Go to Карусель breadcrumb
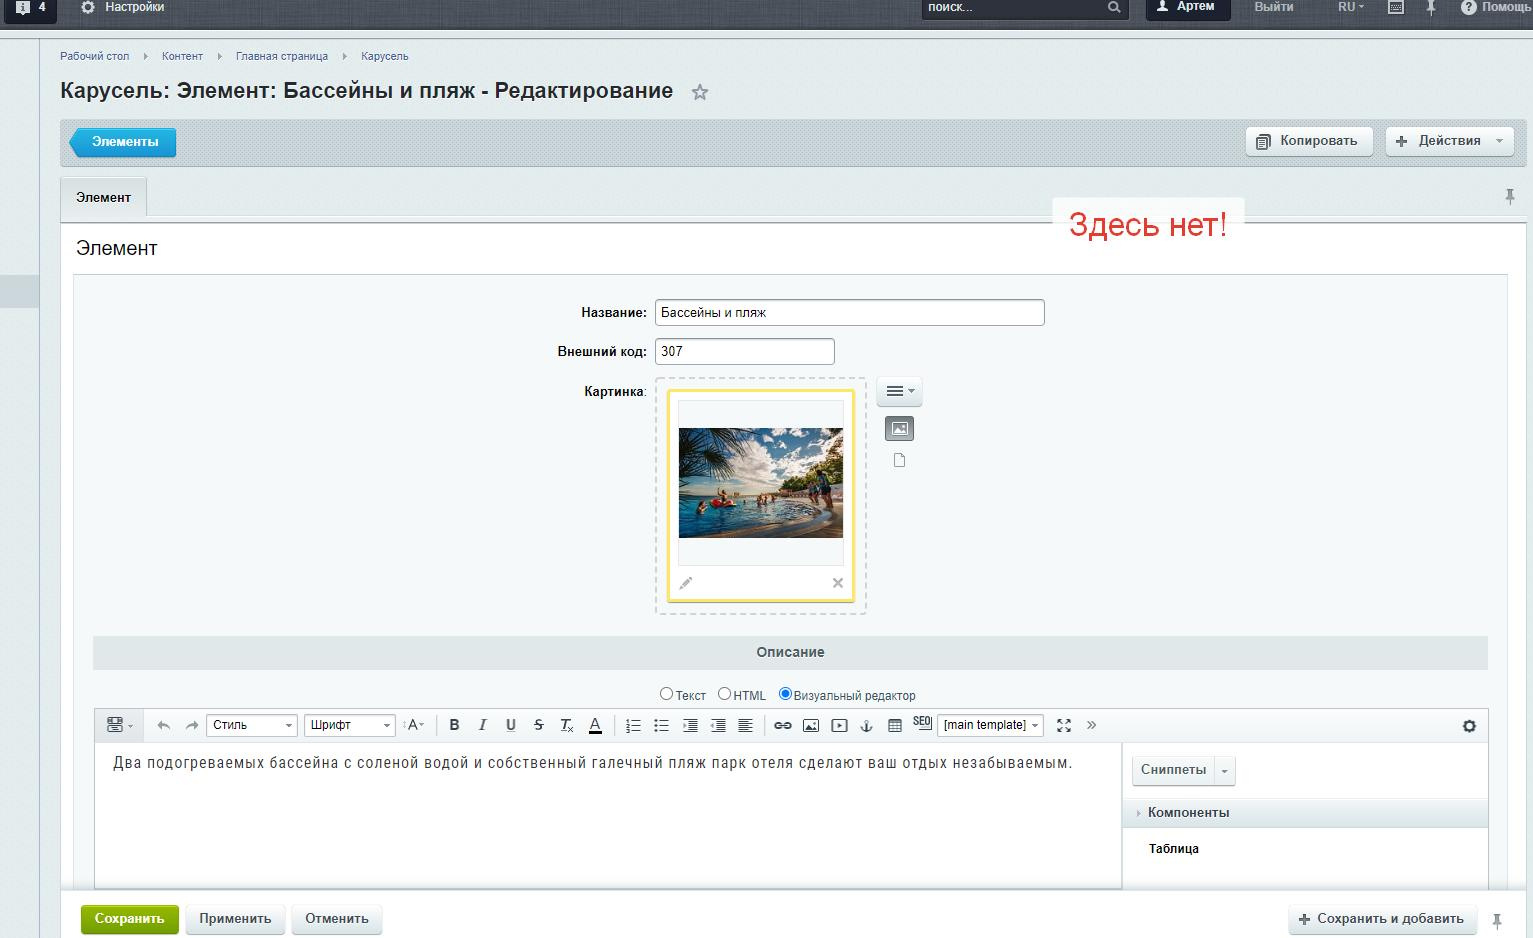1533x938 pixels. pos(384,56)
